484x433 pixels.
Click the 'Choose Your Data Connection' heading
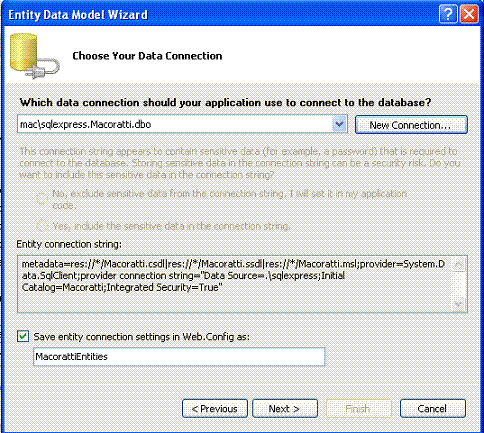147,56
